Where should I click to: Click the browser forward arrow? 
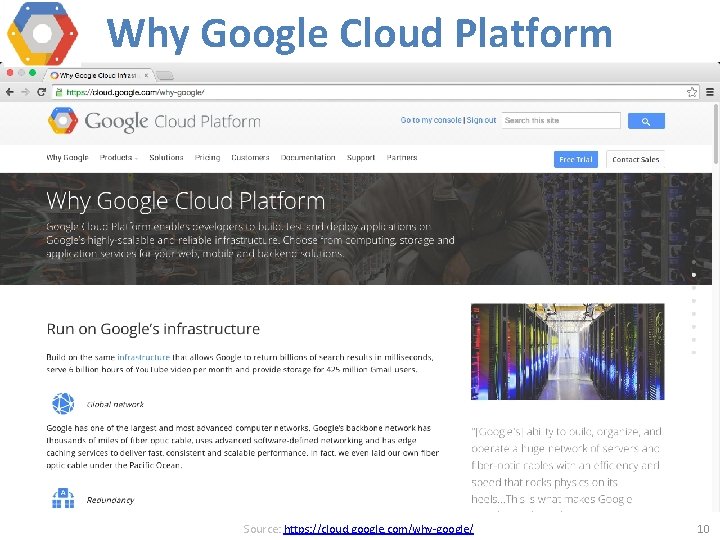point(25,92)
